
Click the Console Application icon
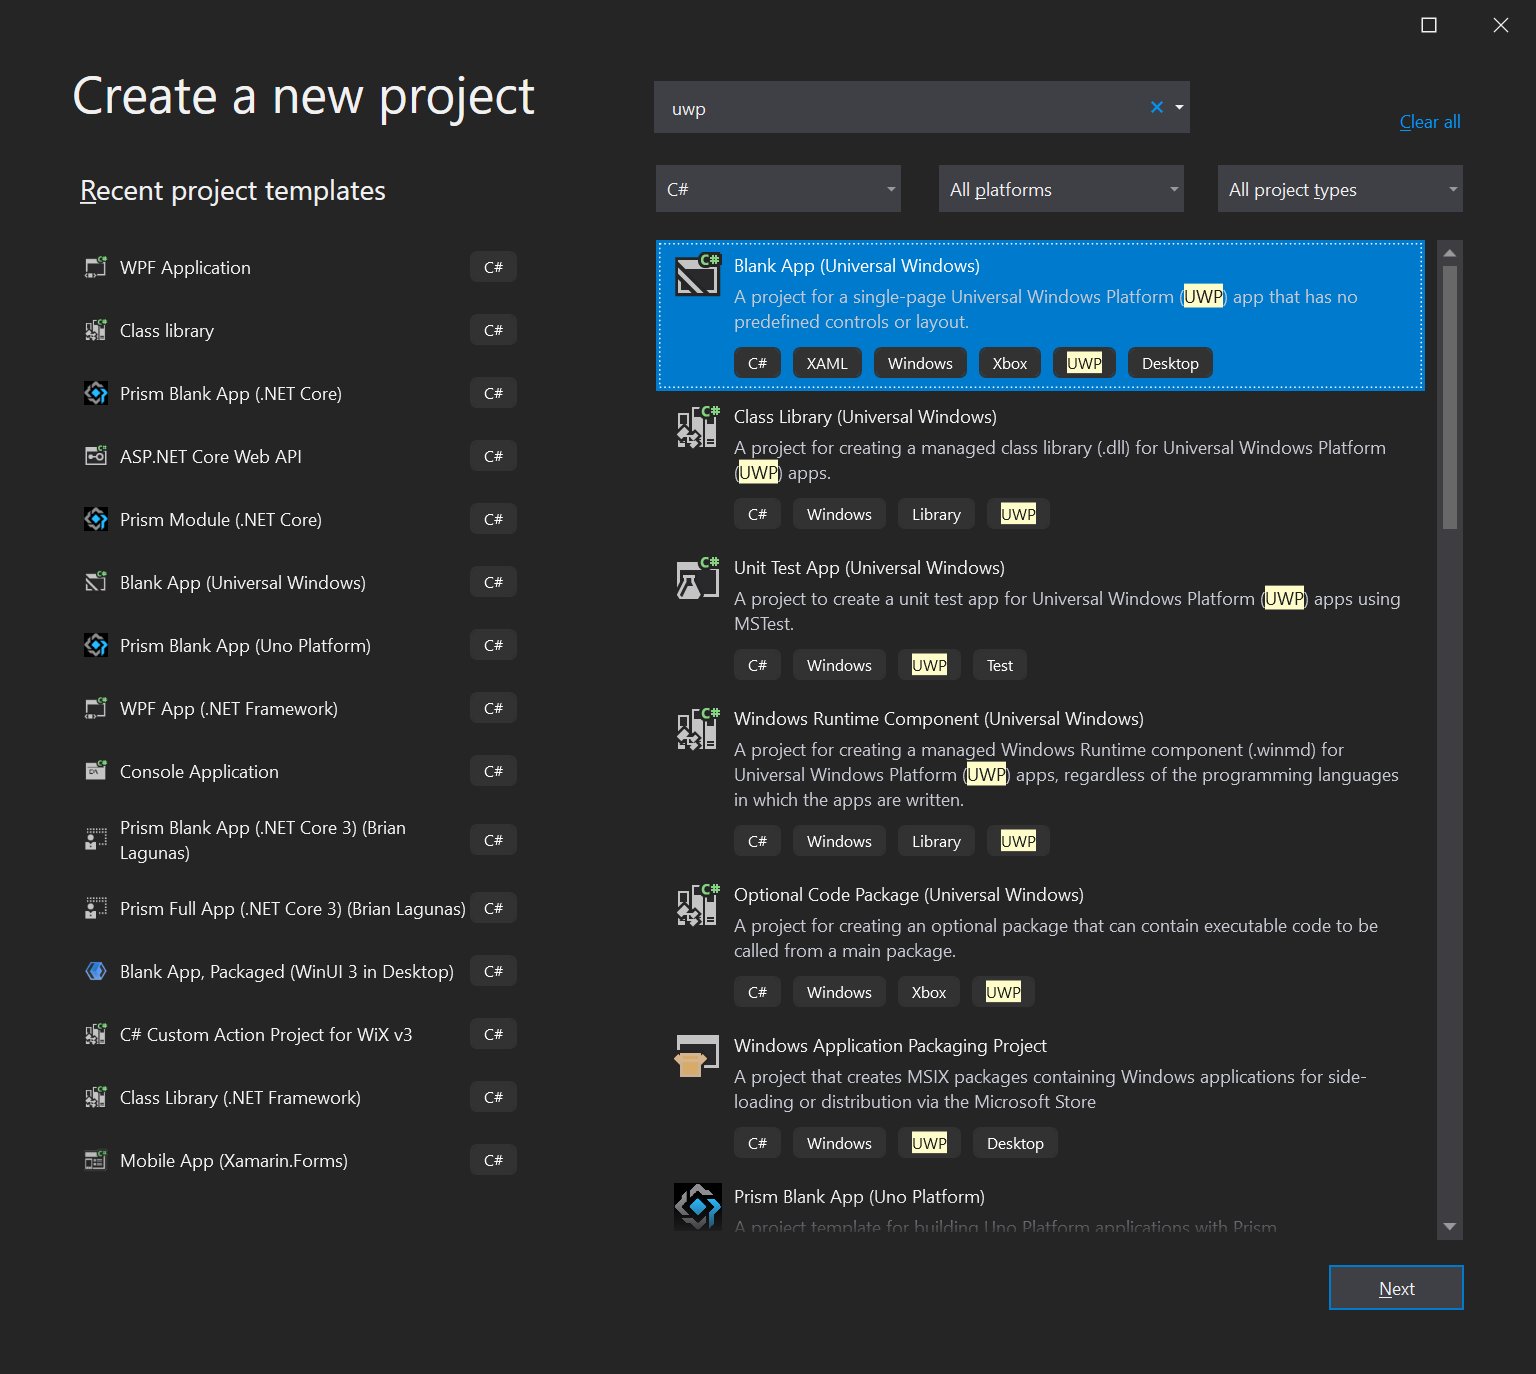coord(96,771)
